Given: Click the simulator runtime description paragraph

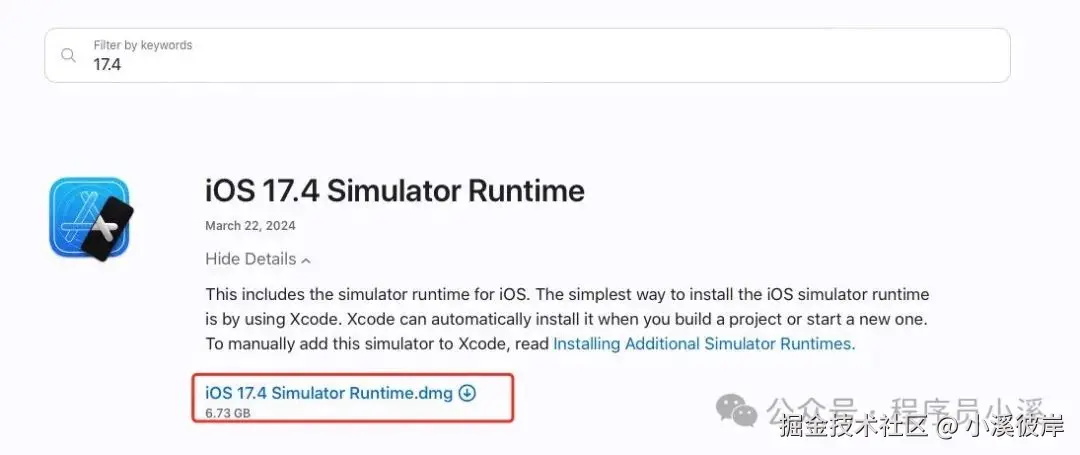Looking at the screenshot, I should [x=567, y=319].
